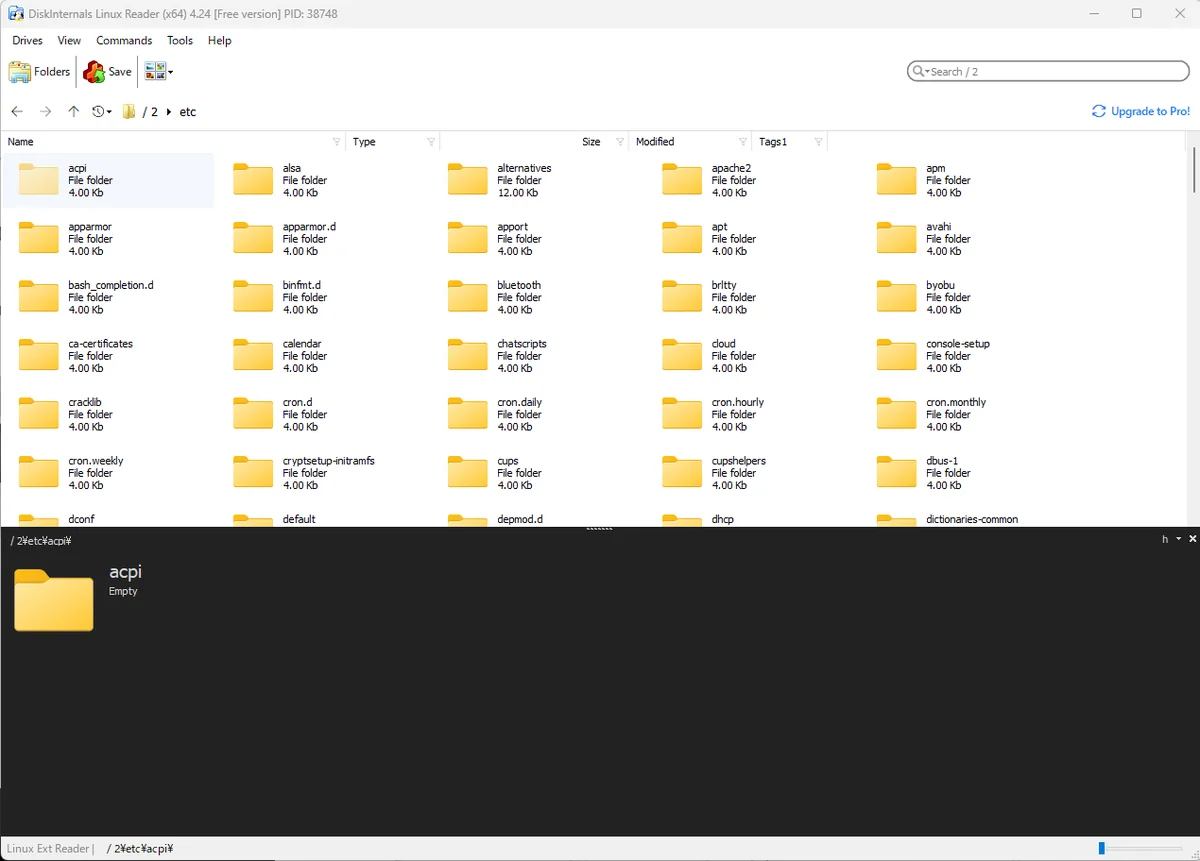Close the dark preview panel
Viewport: 1200px width, 861px height.
point(1191,539)
